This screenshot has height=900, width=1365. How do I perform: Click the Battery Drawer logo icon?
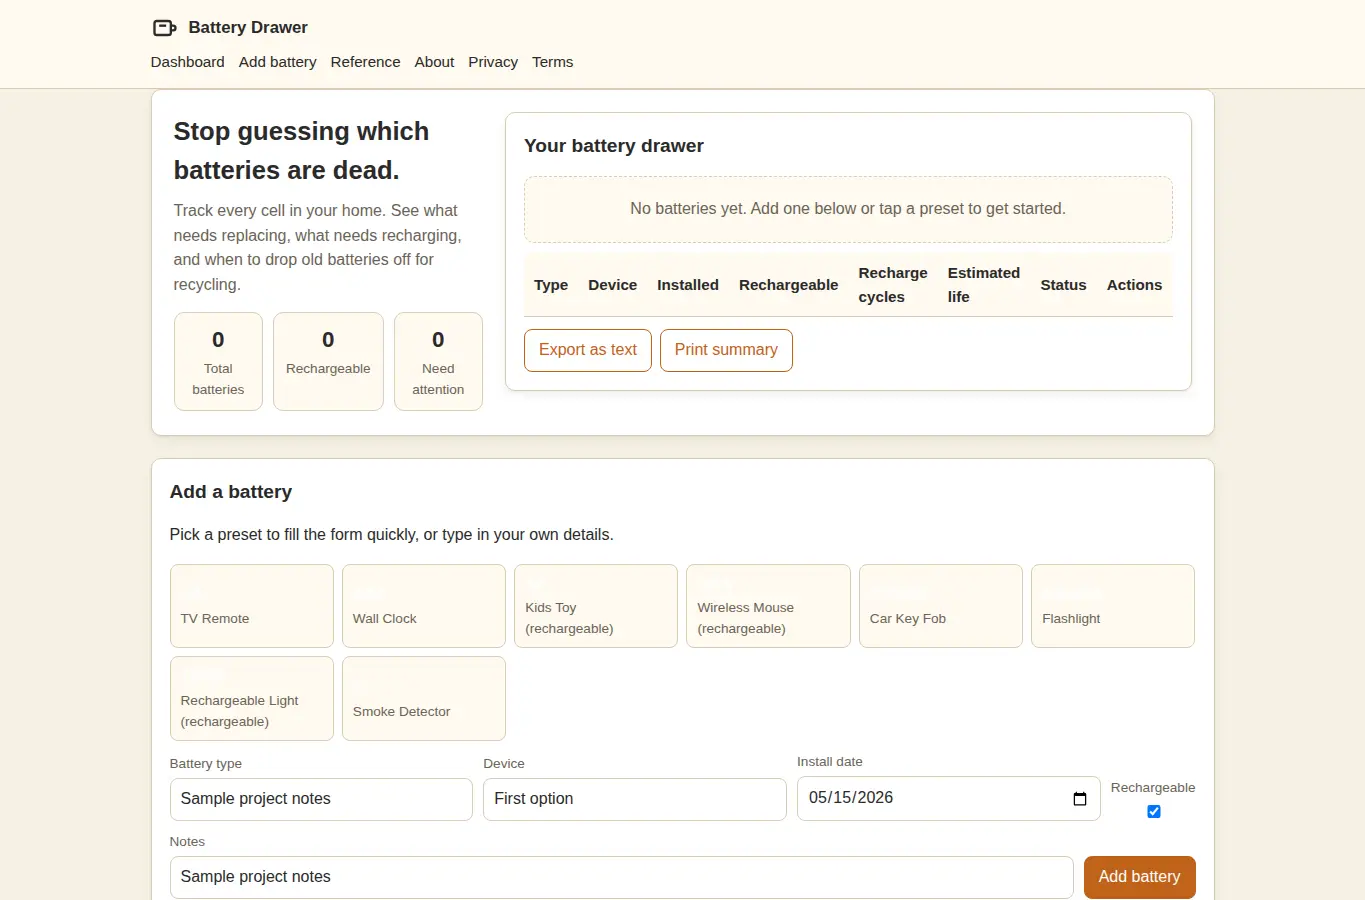tap(164, 28)
